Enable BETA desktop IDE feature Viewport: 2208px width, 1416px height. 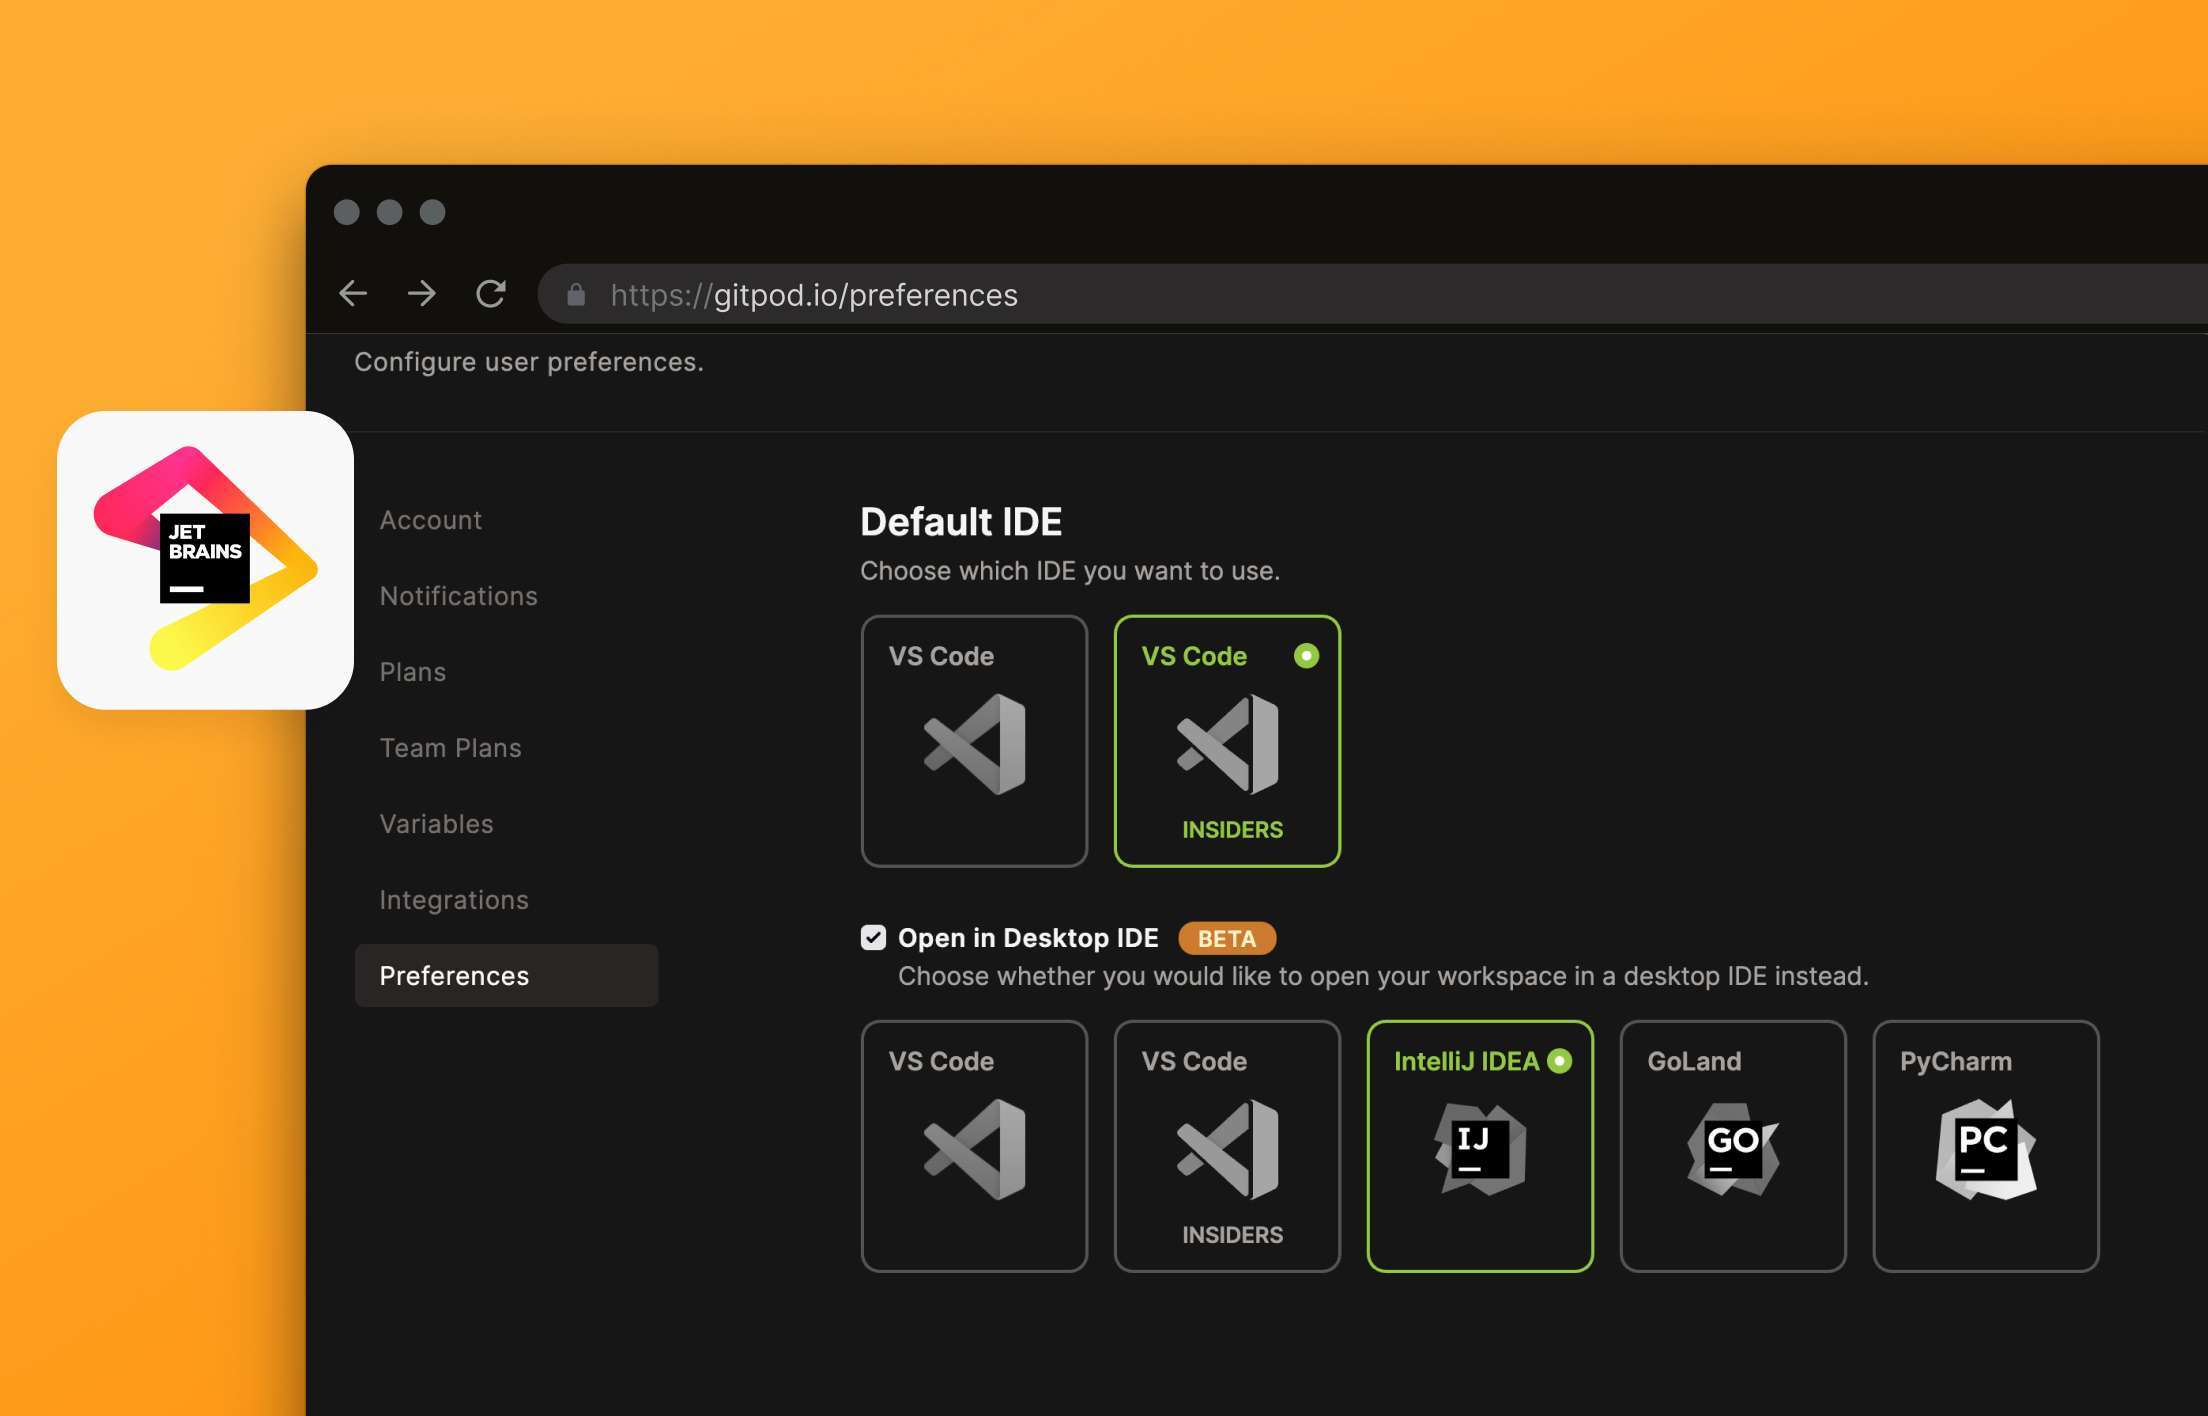pos(871,935)
